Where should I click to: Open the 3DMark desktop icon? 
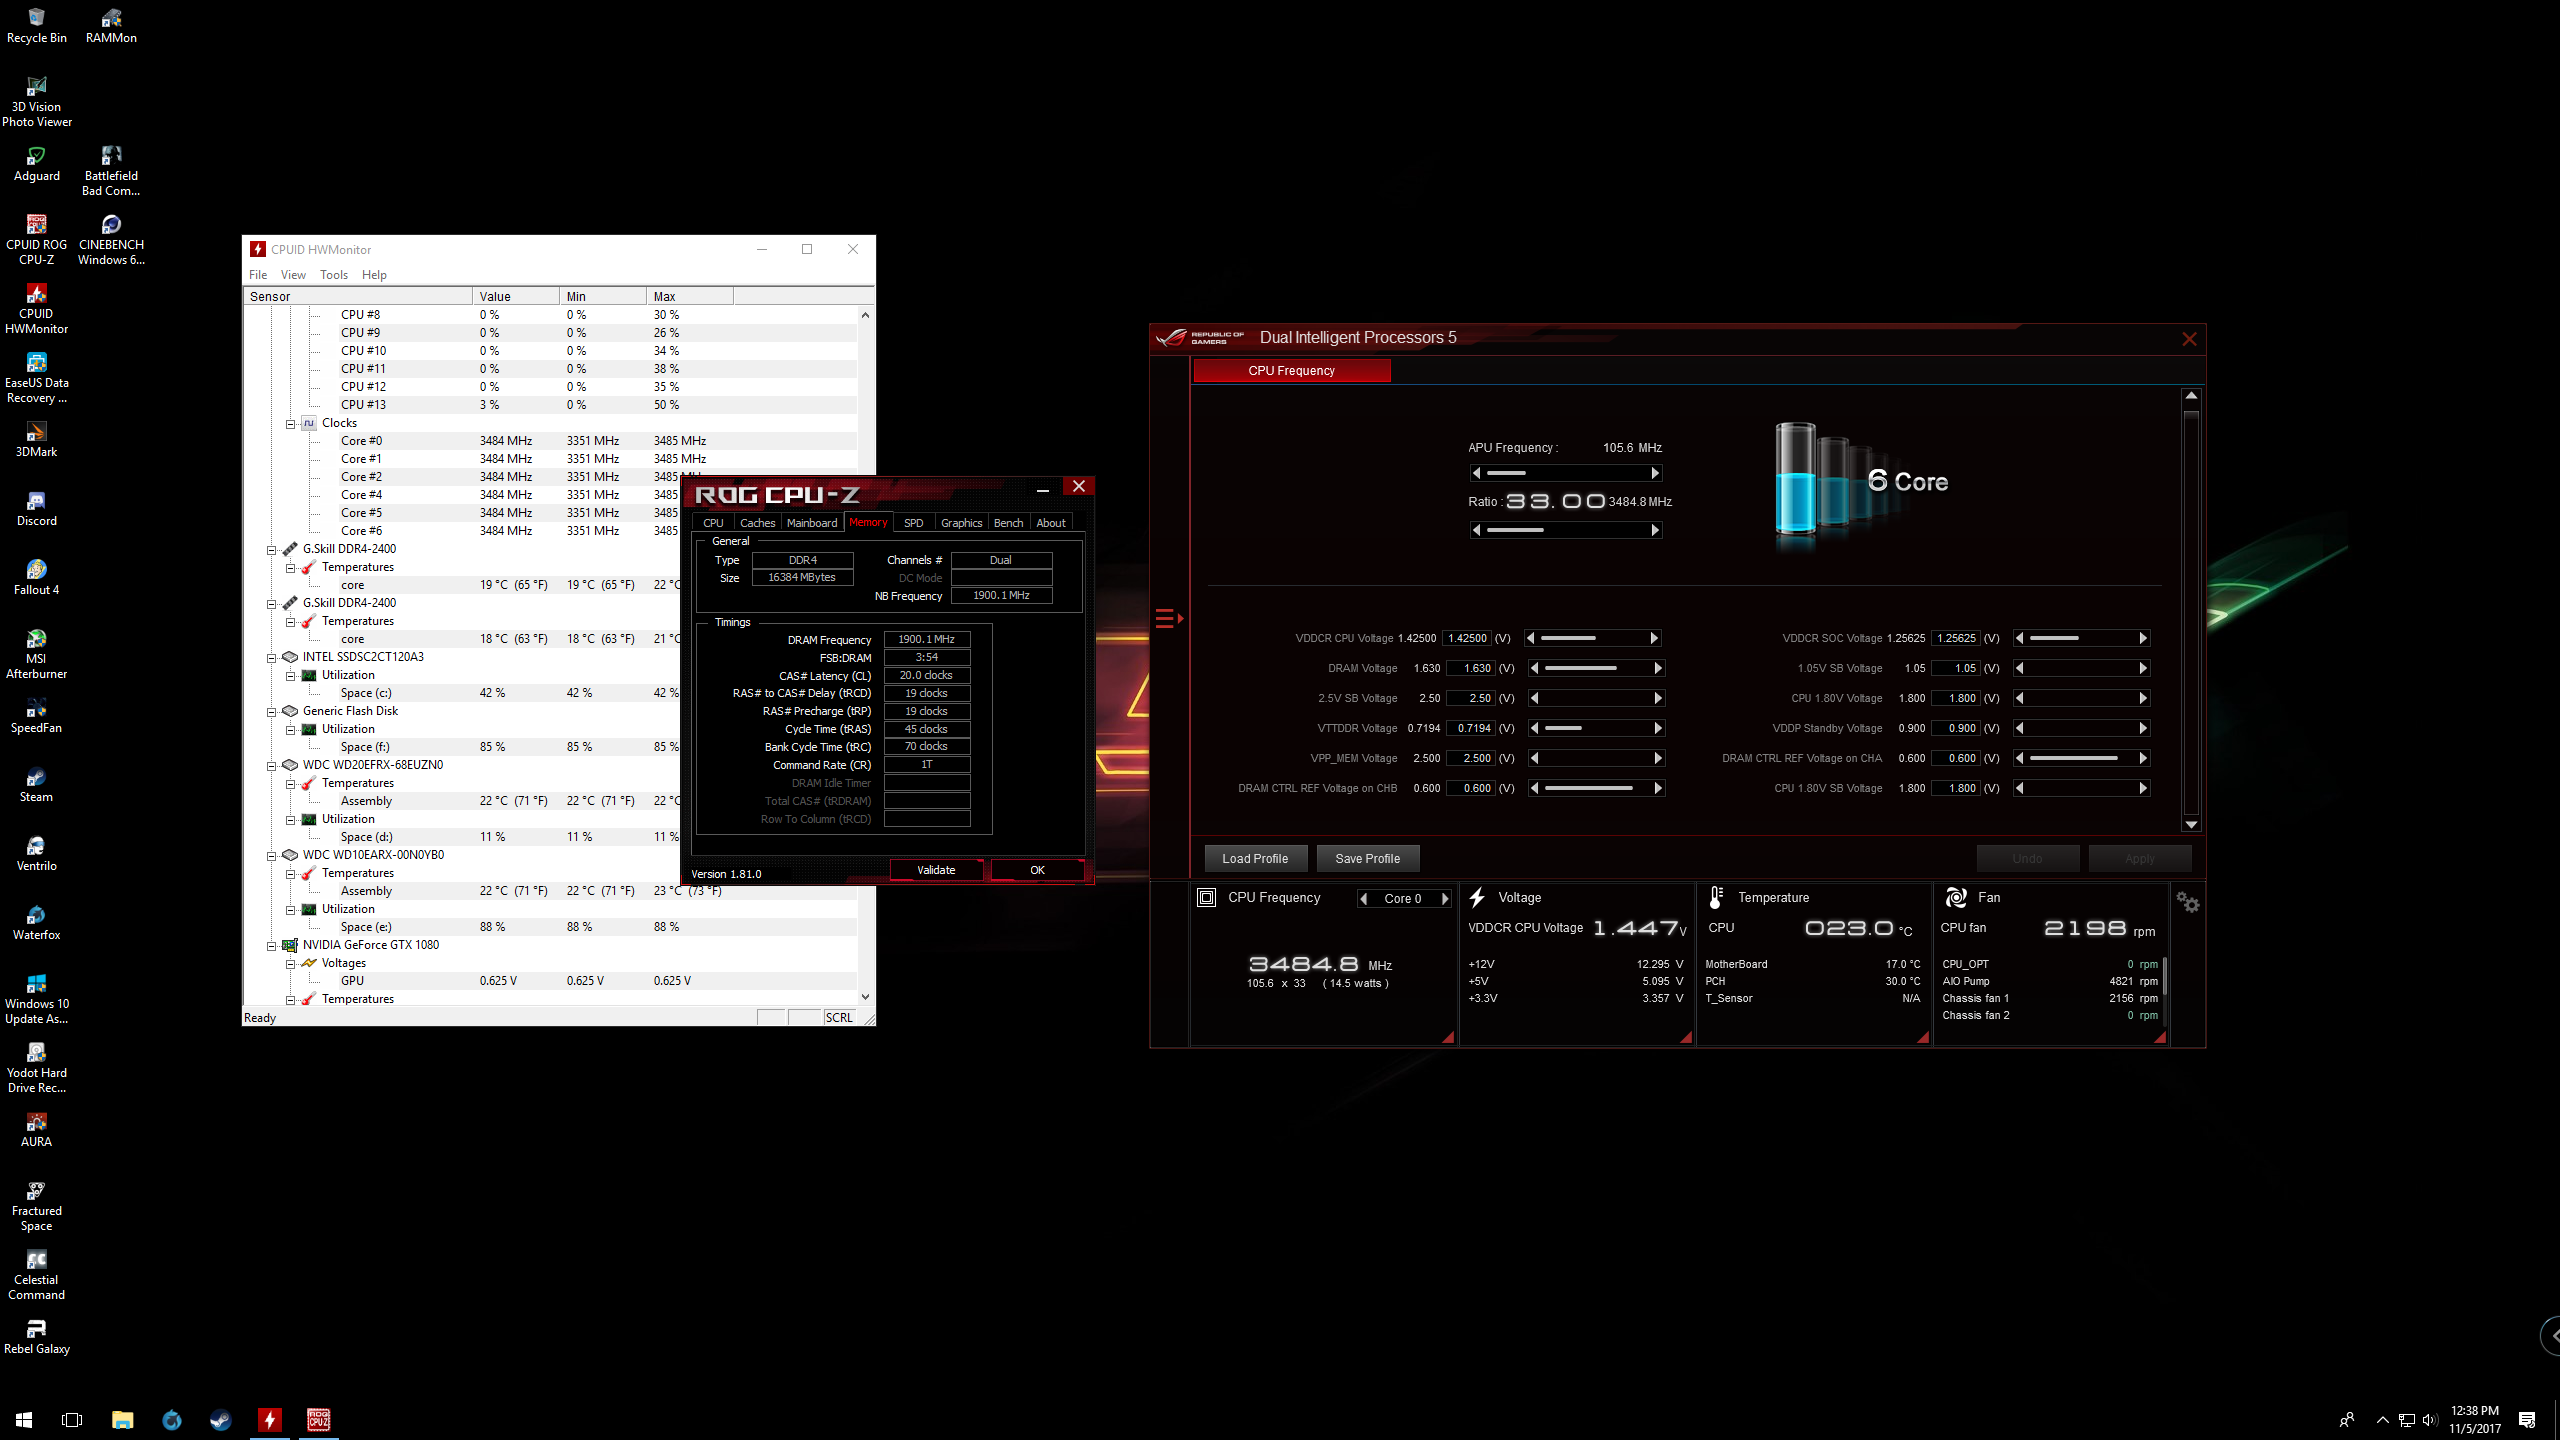point(36,433)
